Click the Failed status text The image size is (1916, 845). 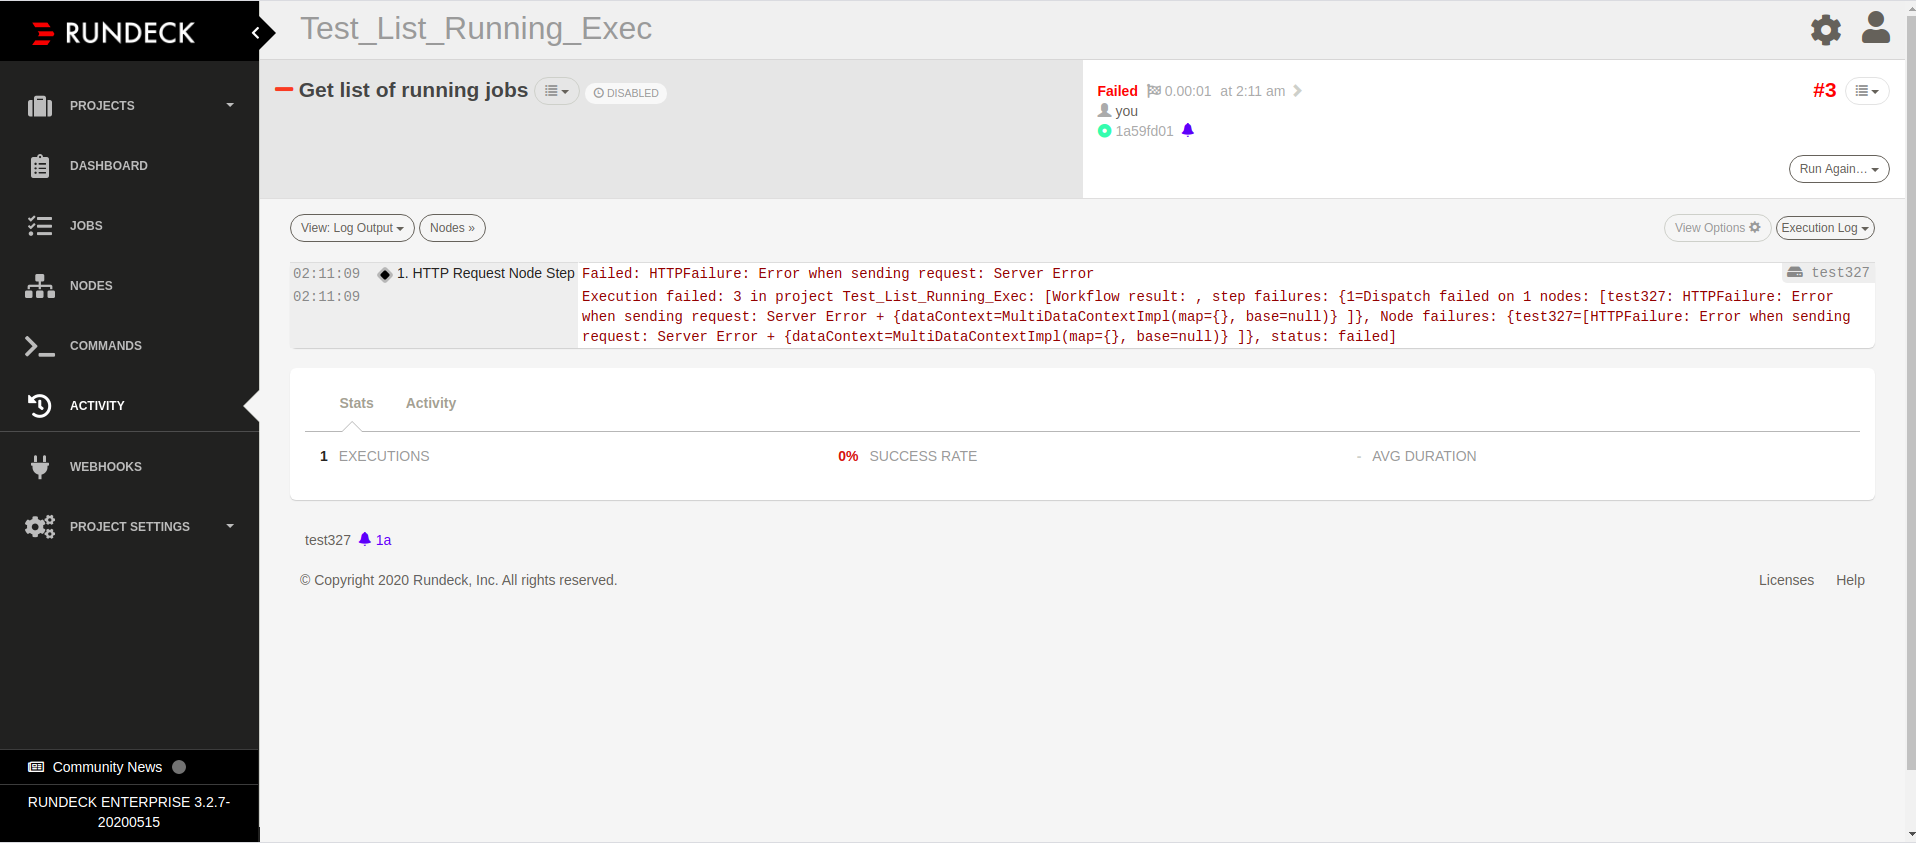pyautogui.click(x=1117, y=91)
